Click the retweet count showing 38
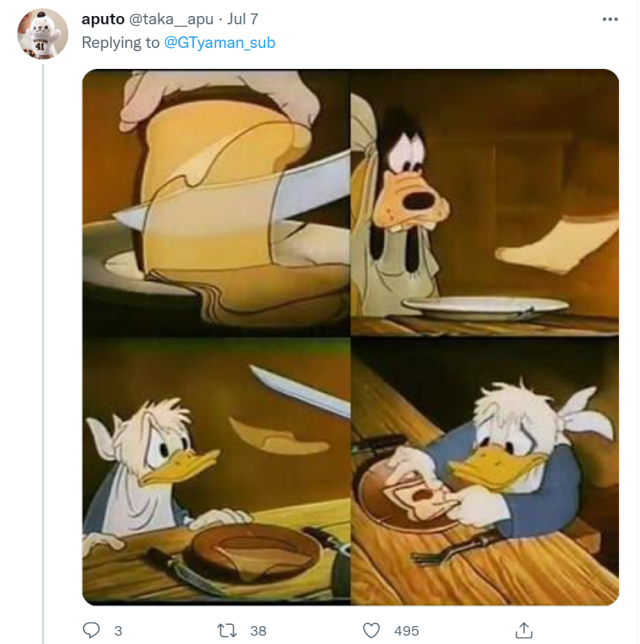640x644 pixels. 258,631
